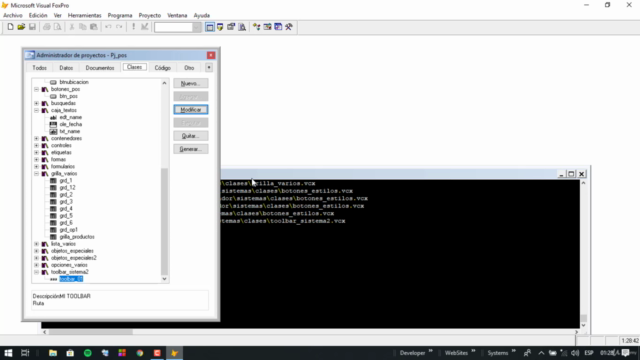Expand the busquedas class library node

(x=36, y=103)
